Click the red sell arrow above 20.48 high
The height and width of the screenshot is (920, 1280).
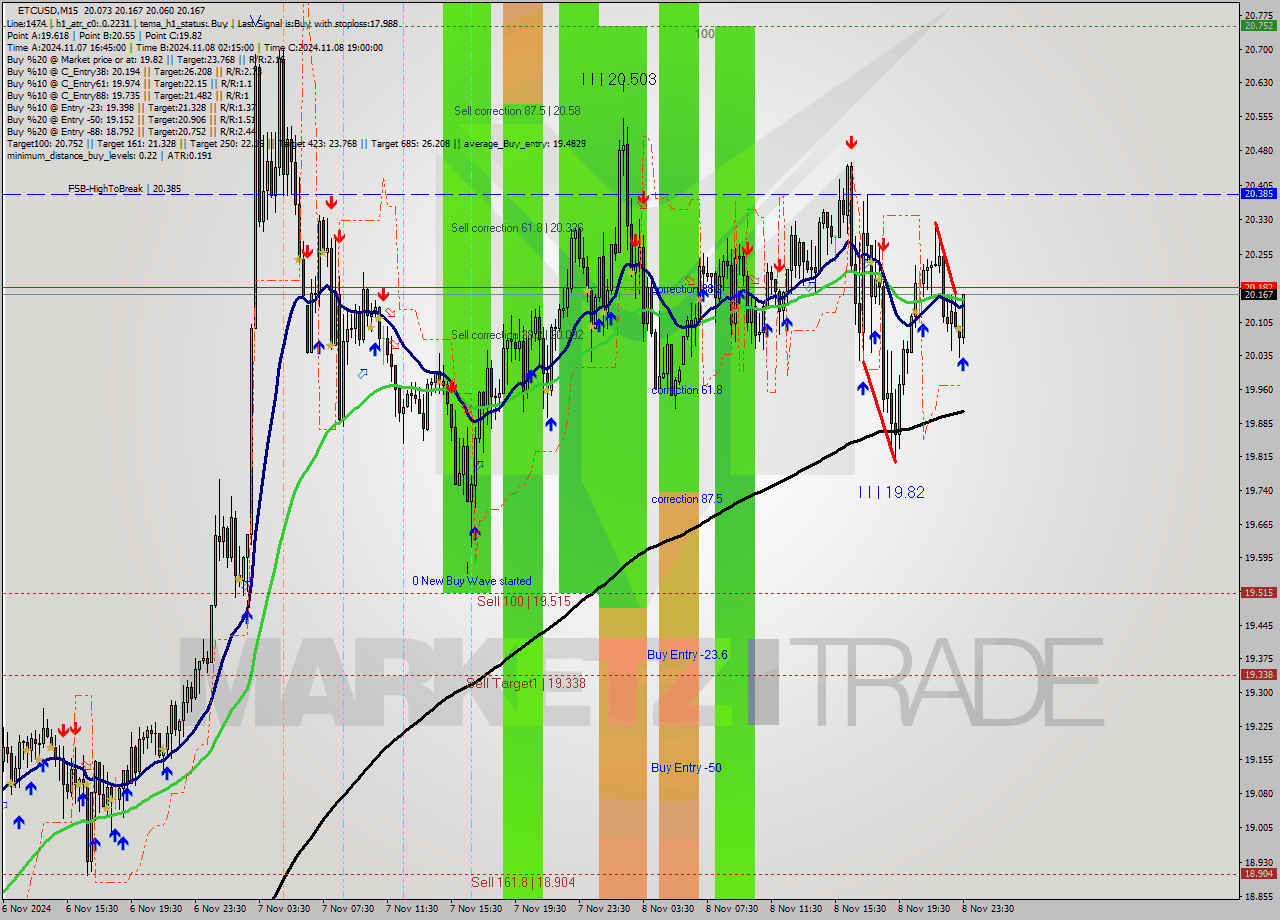point(850,143)
